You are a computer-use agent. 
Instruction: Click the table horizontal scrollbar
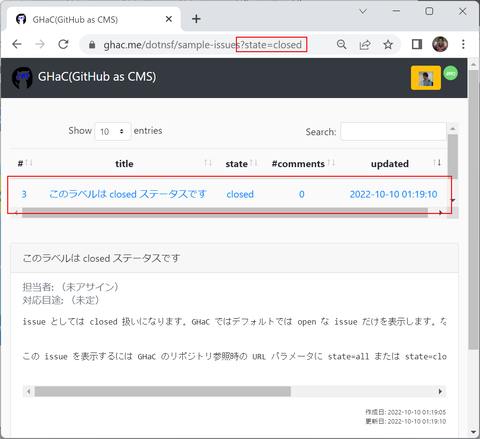[225, 213]
